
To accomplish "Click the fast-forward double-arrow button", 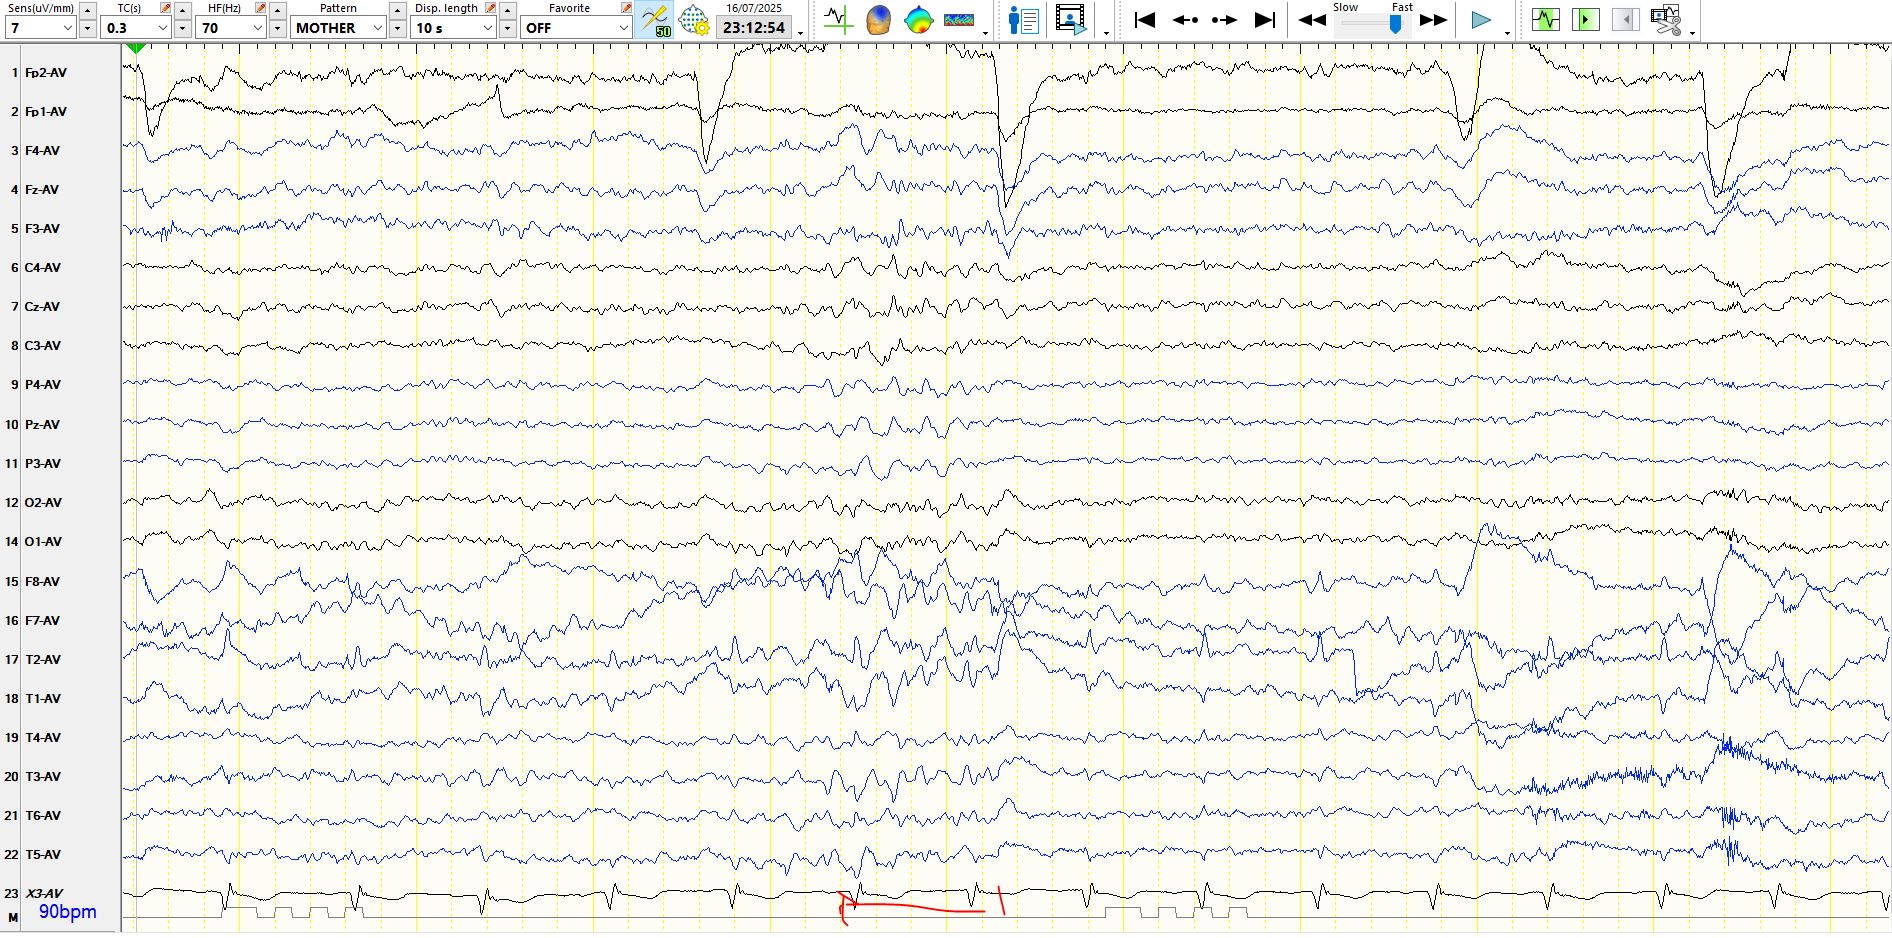I will tap(1433, 19).
